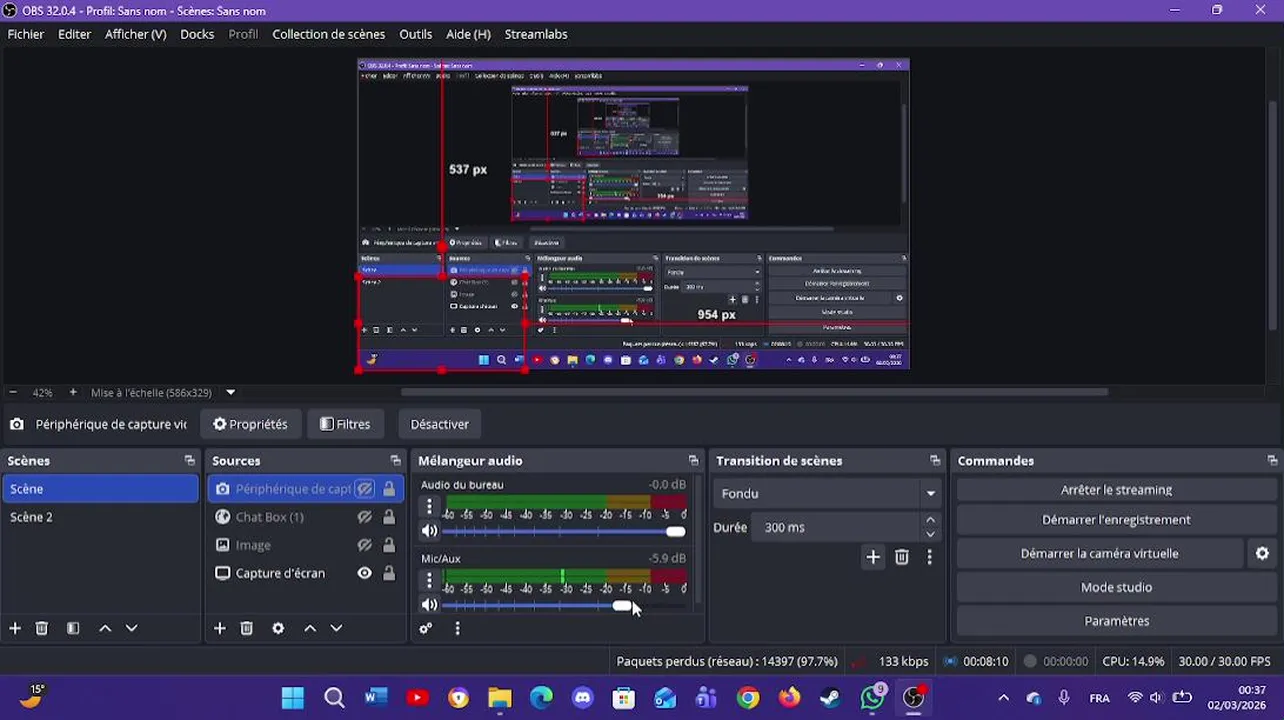Move source up in Sources list

tap(310, 628)
